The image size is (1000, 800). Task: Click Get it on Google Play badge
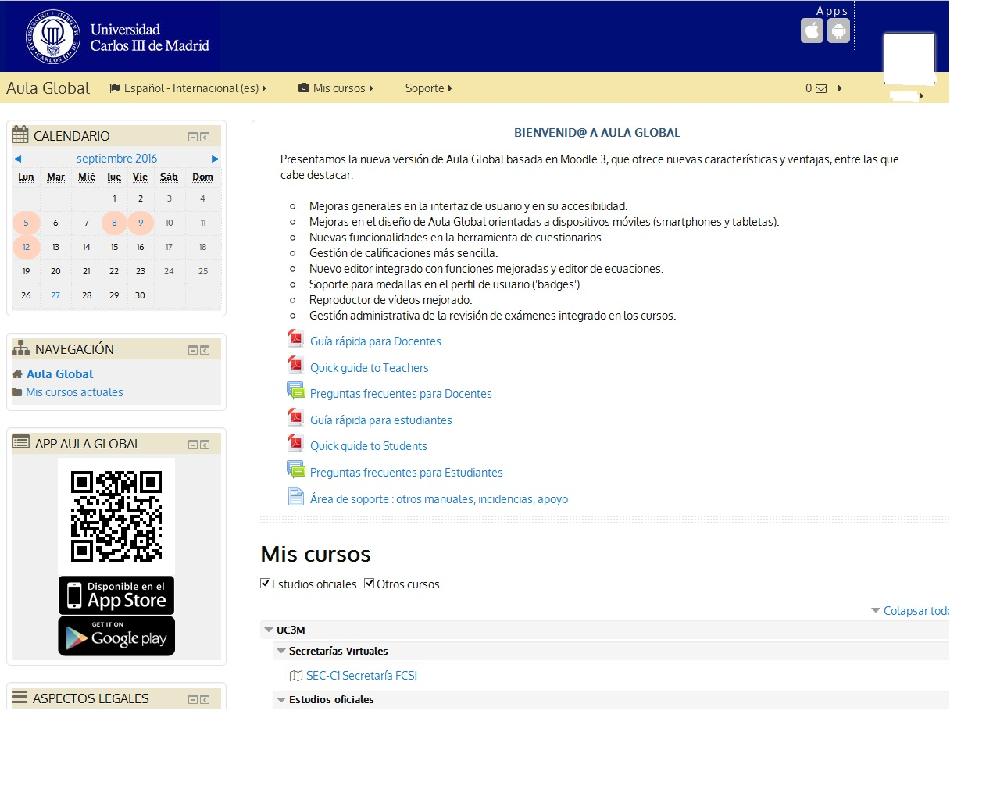[116, 636]
